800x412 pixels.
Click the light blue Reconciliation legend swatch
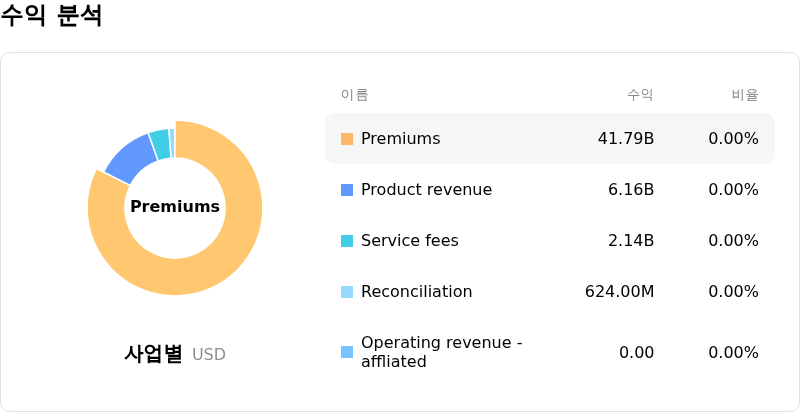click(347, 292)
